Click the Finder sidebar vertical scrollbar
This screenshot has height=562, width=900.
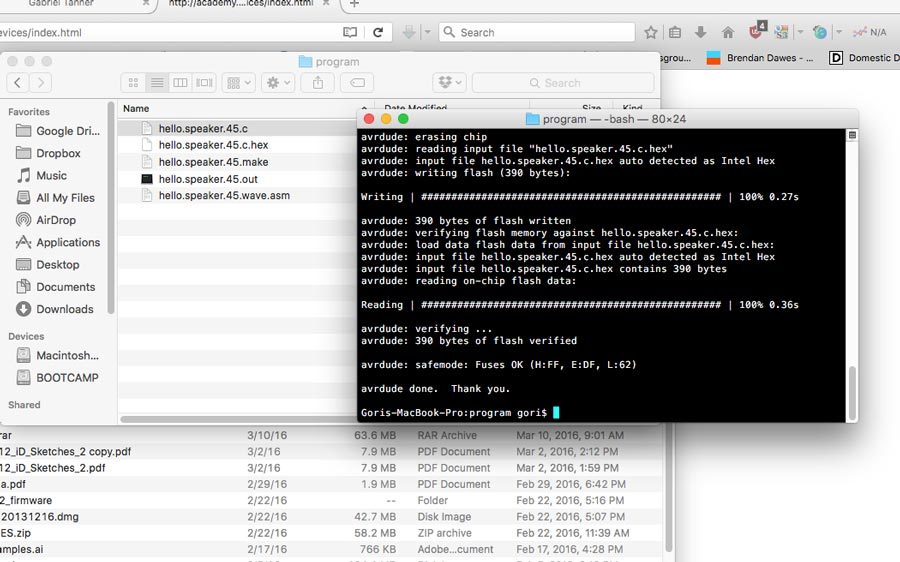click(x=111, y=208)
